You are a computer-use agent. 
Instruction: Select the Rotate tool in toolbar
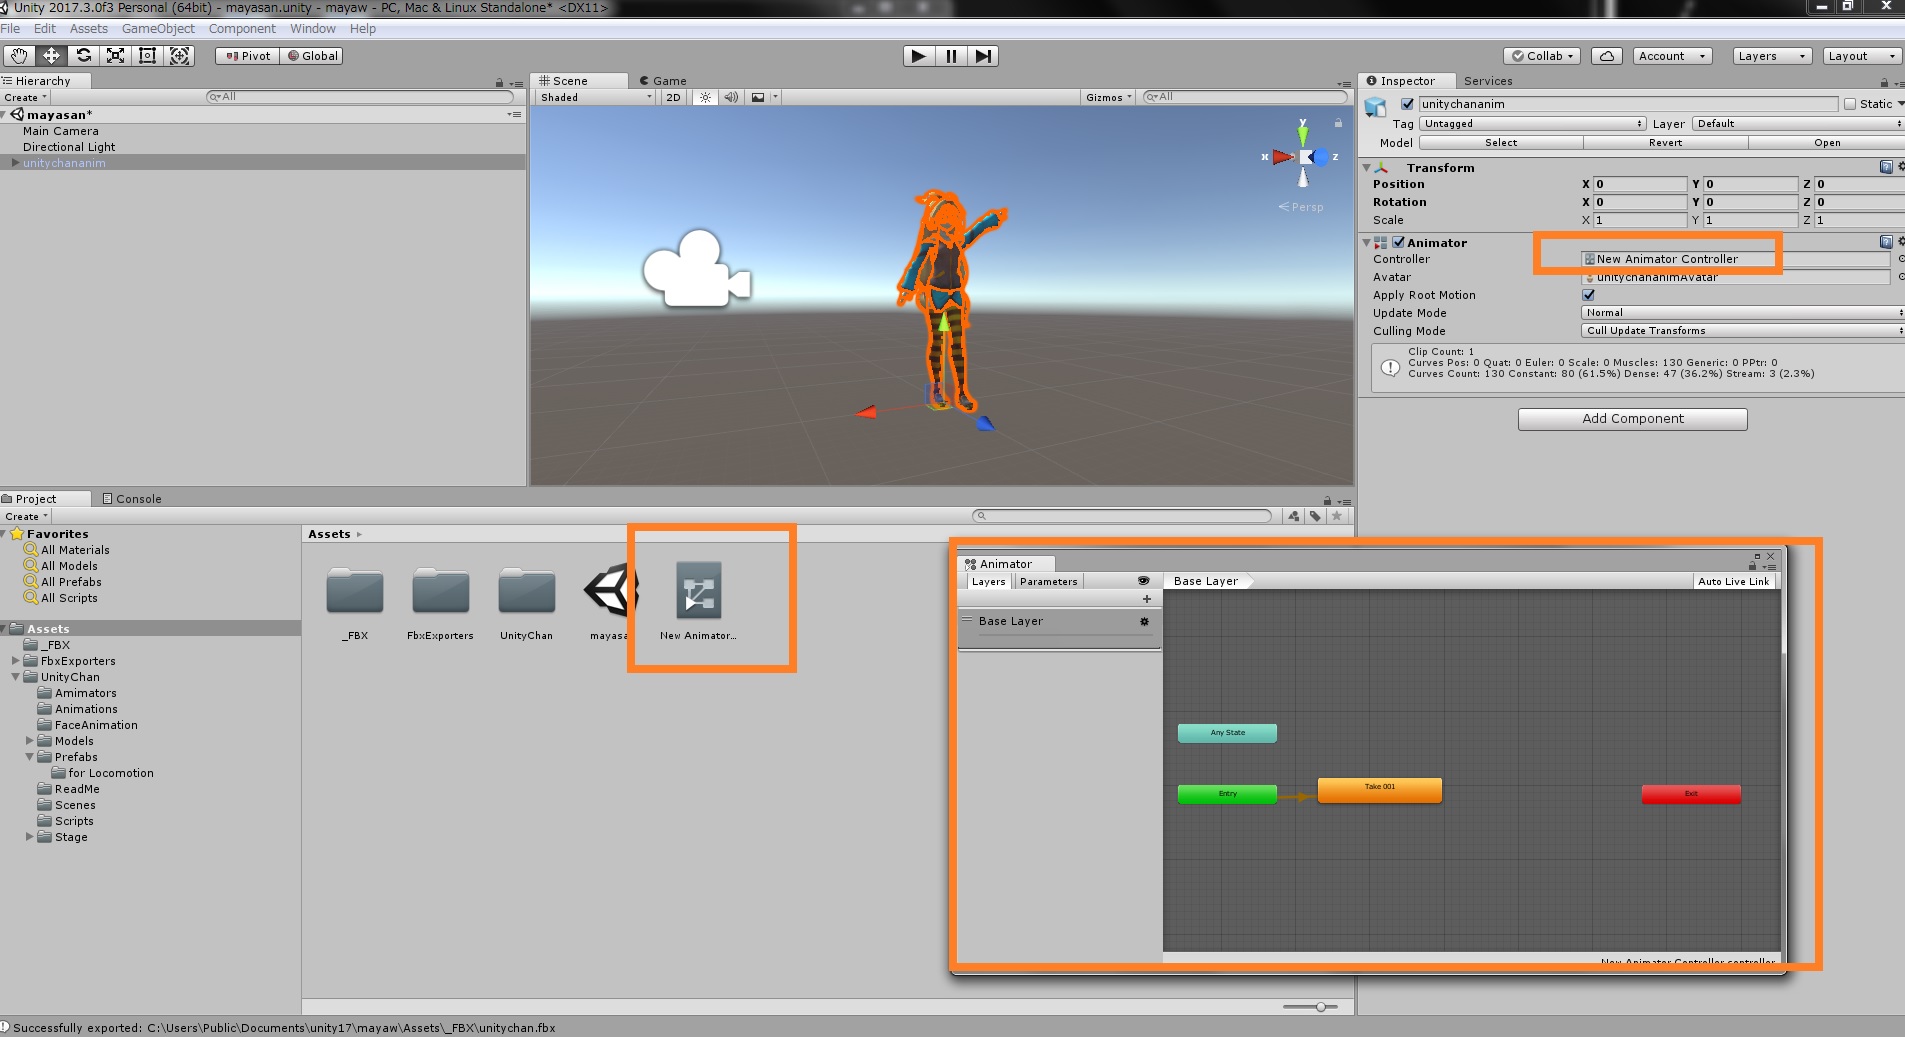(x=84, y=56)
